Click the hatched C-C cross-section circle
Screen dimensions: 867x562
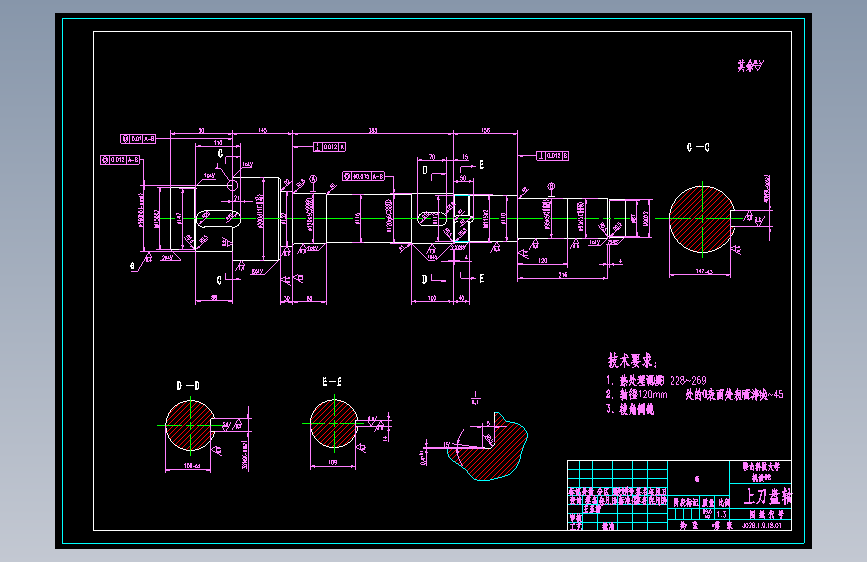point(702,219)
